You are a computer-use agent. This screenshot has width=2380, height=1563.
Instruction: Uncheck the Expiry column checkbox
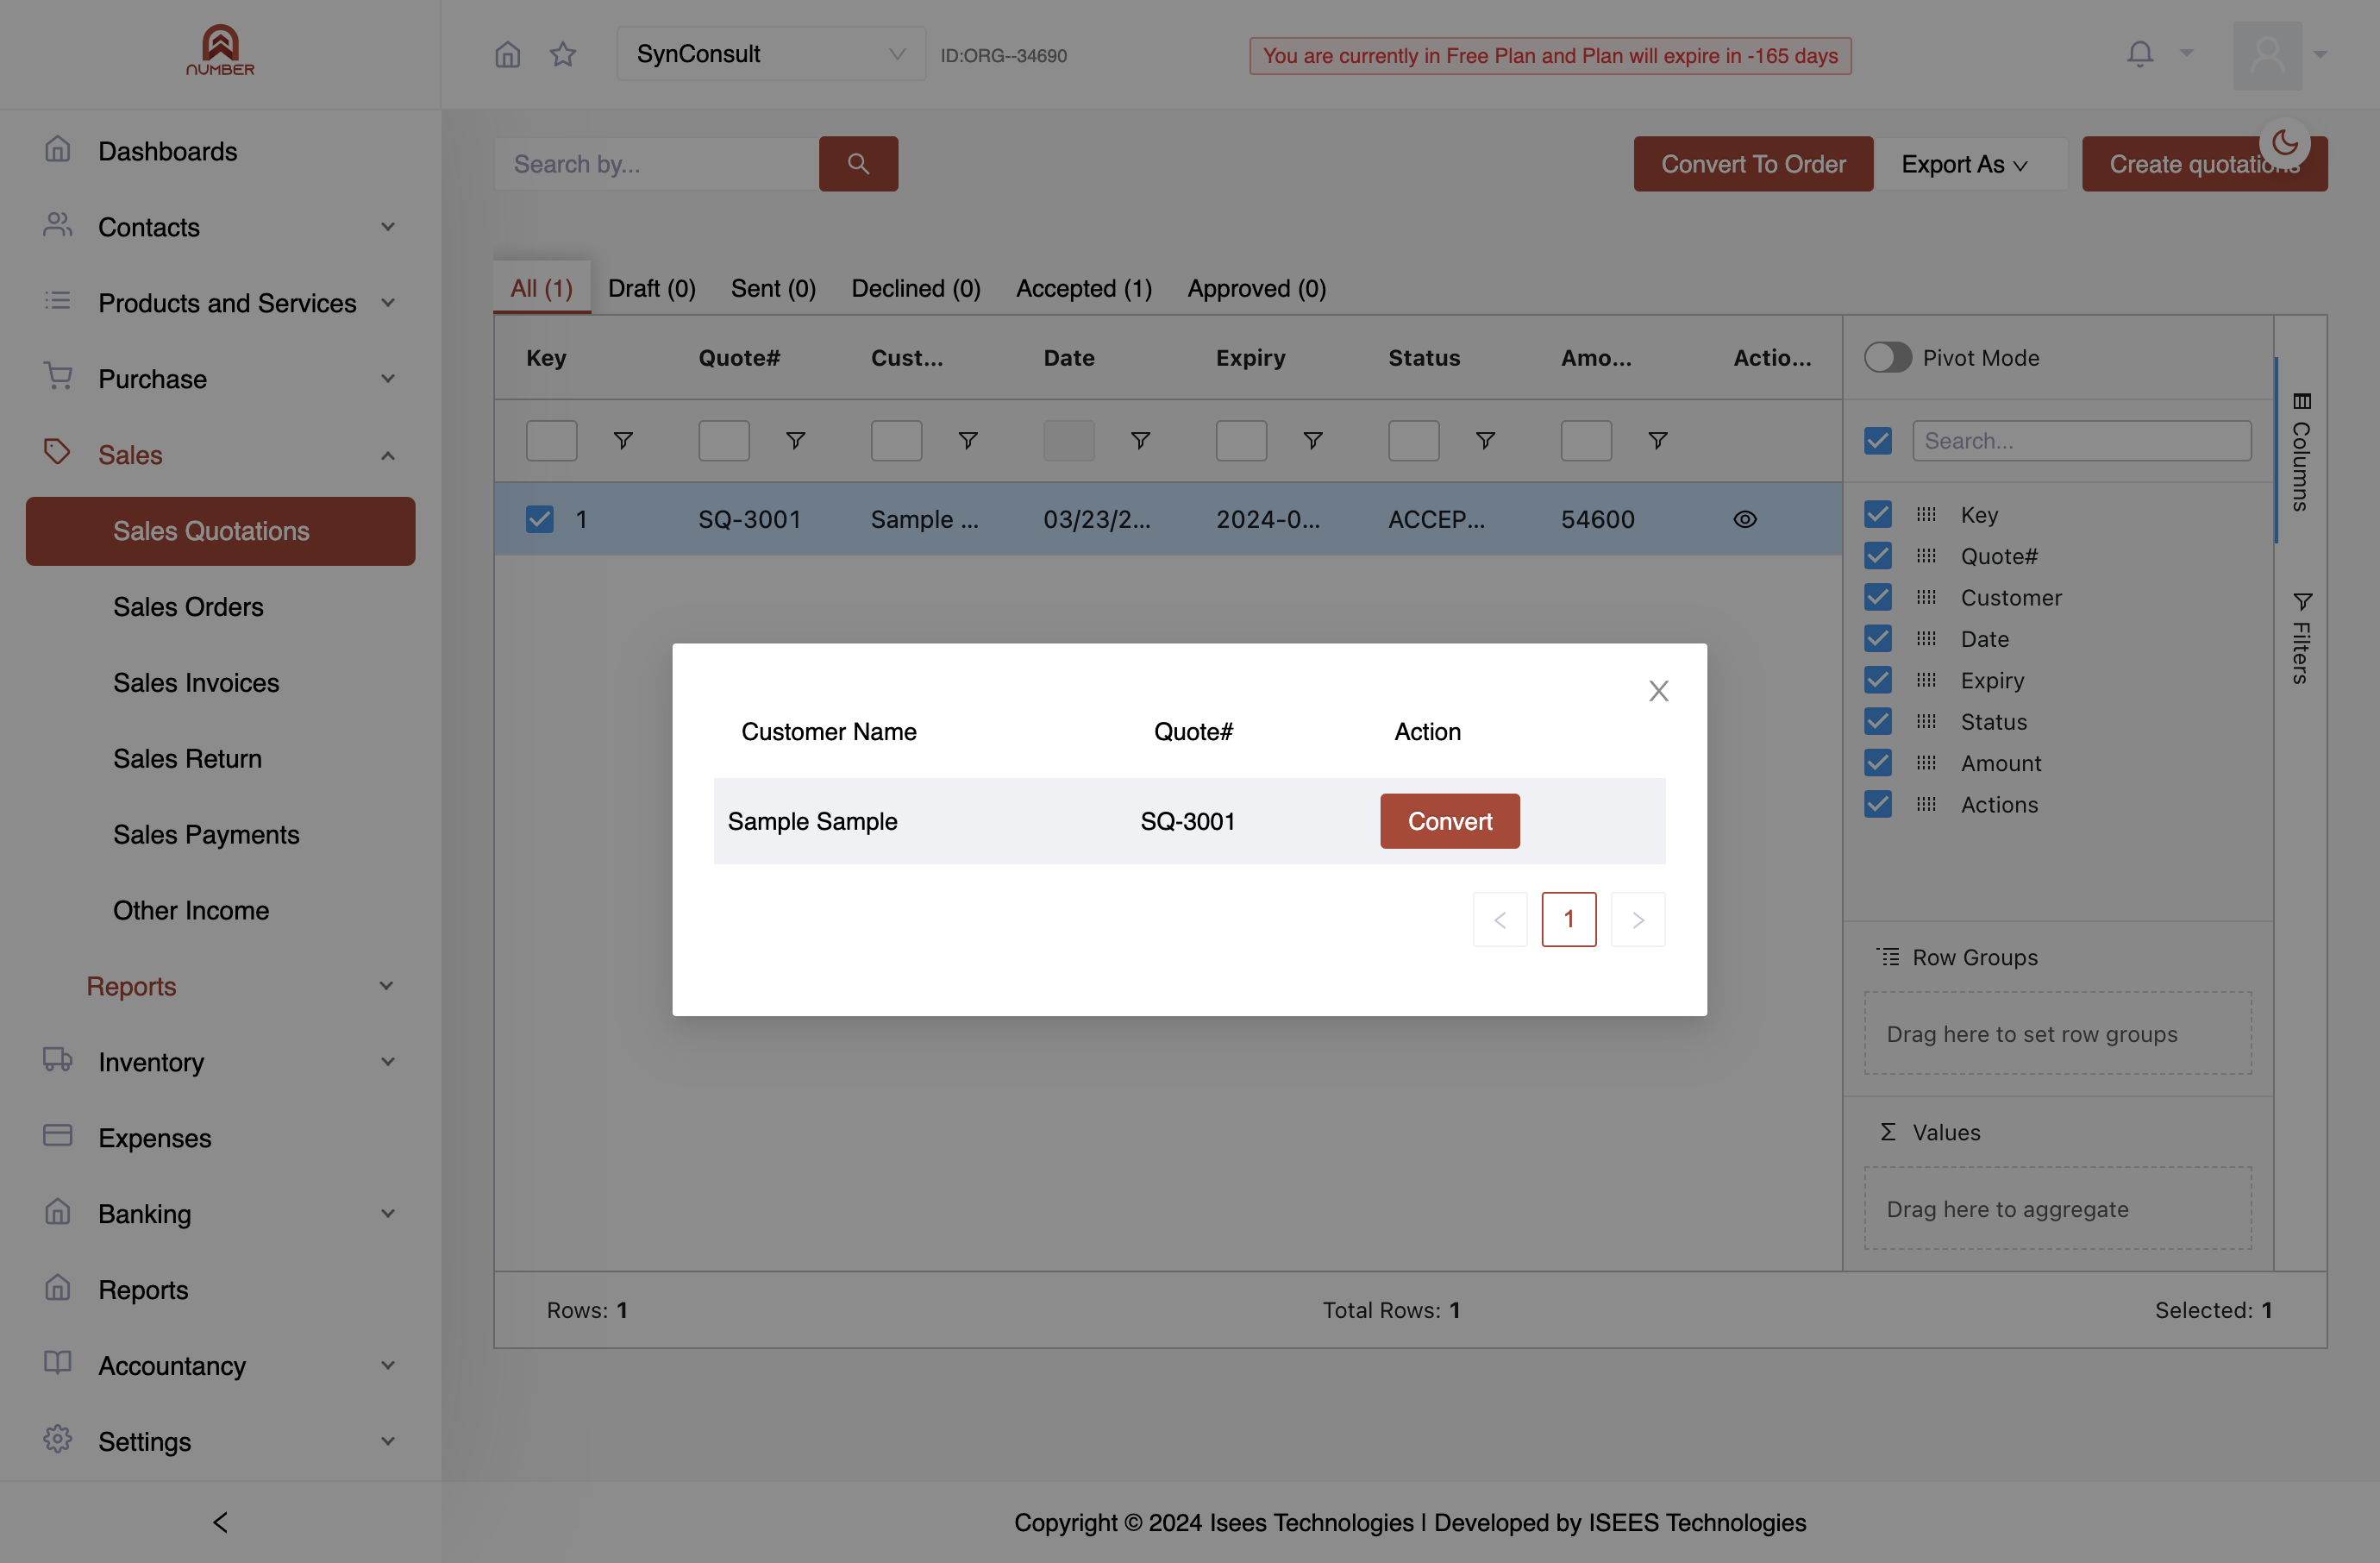[1877, 680]
